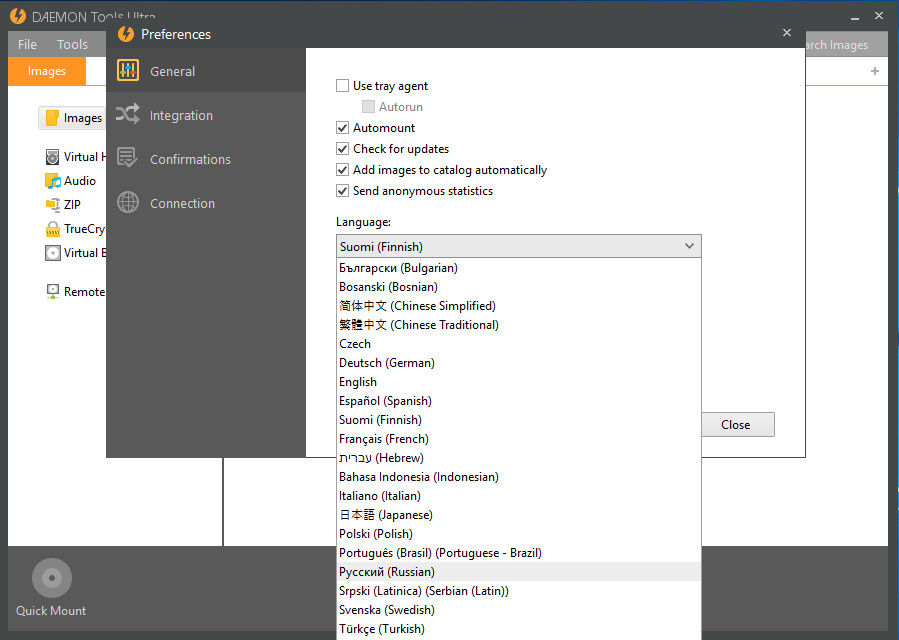Viewport: 899px width, 640px height.
Task: Open the Tools menu
Action: 72,44
